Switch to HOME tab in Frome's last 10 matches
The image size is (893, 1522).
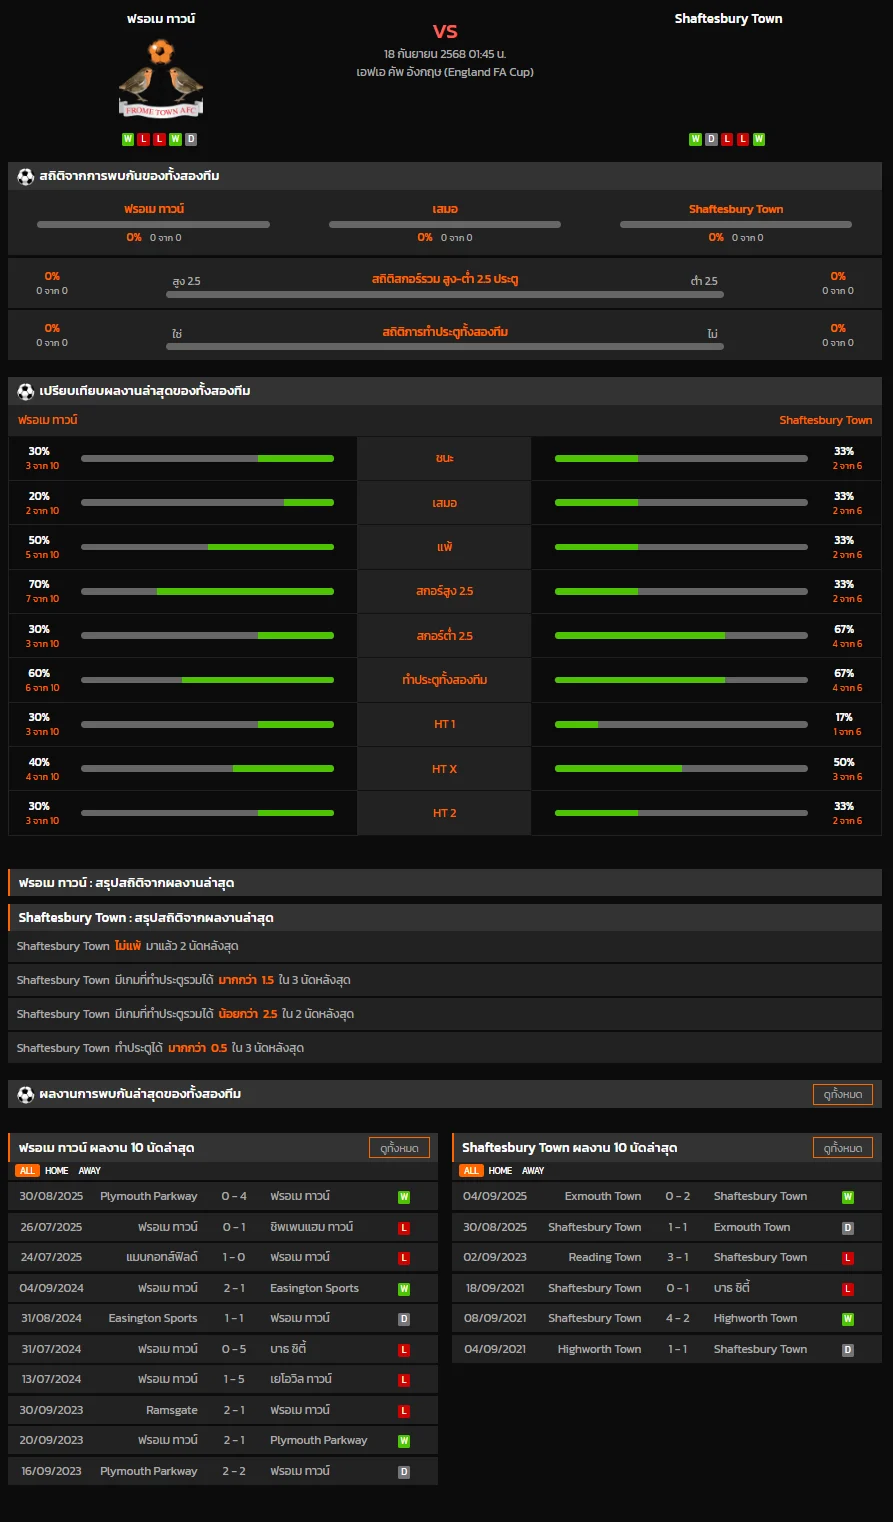[x=57, y=1171]
